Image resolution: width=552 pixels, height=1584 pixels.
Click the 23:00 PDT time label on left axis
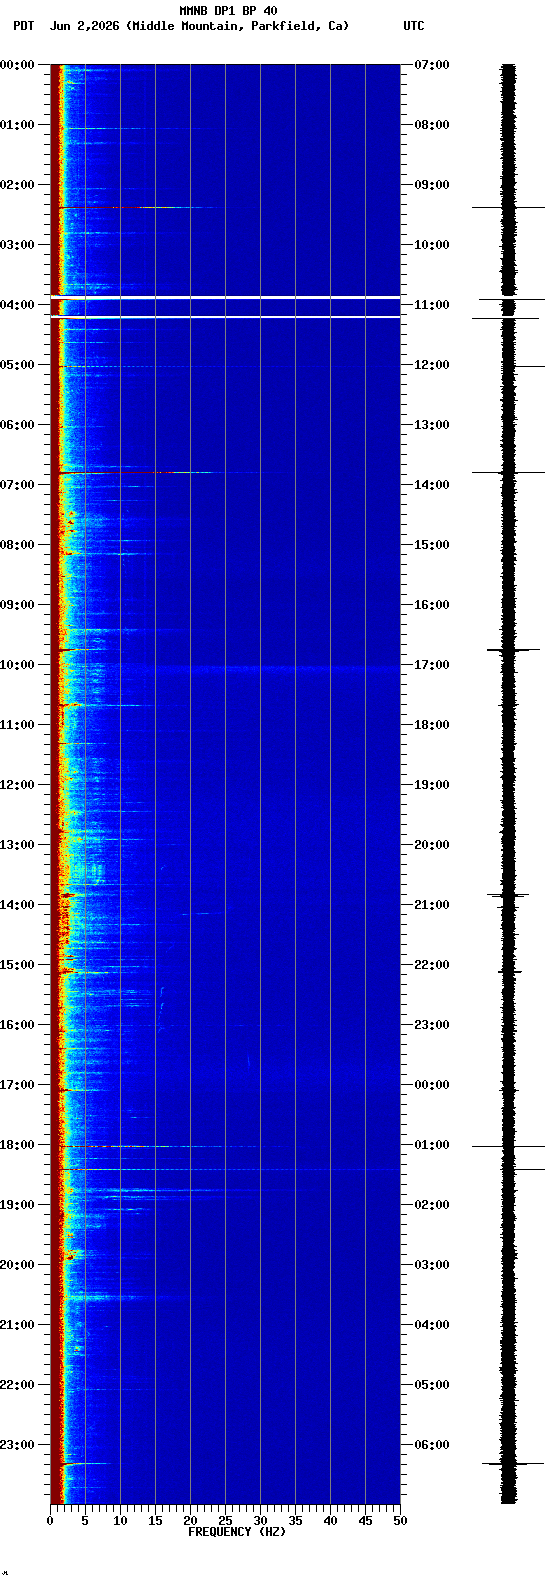(x=17, y=1445)
